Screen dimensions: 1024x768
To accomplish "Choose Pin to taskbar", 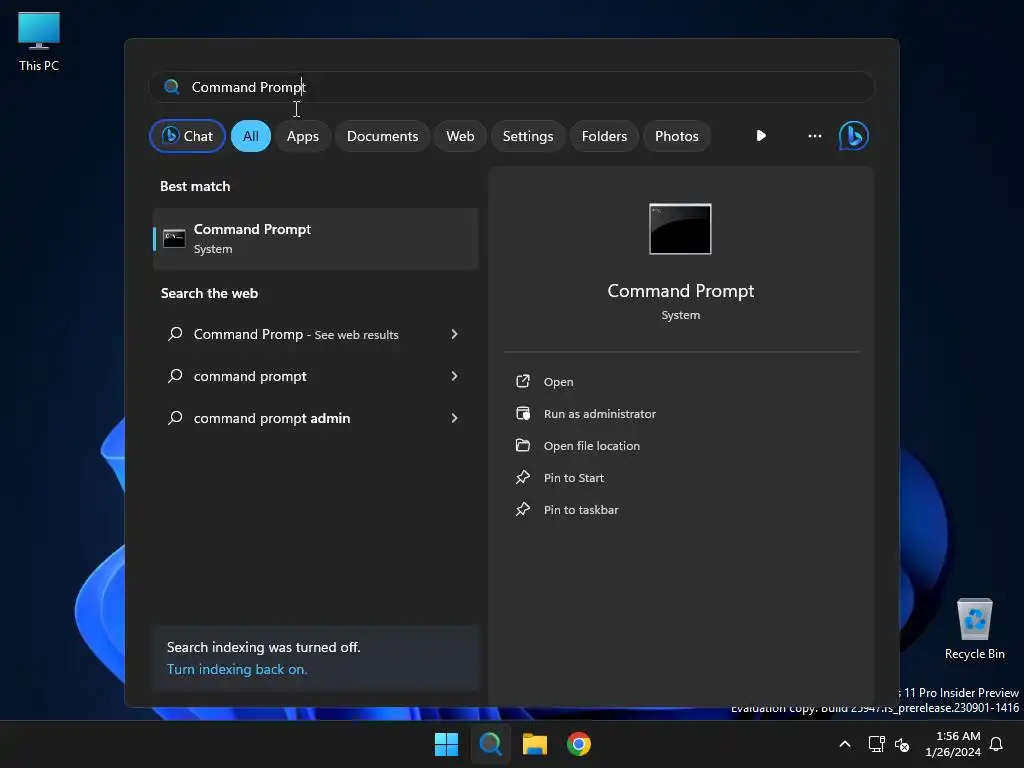I will pyautogui.click(x=581, y=510).
